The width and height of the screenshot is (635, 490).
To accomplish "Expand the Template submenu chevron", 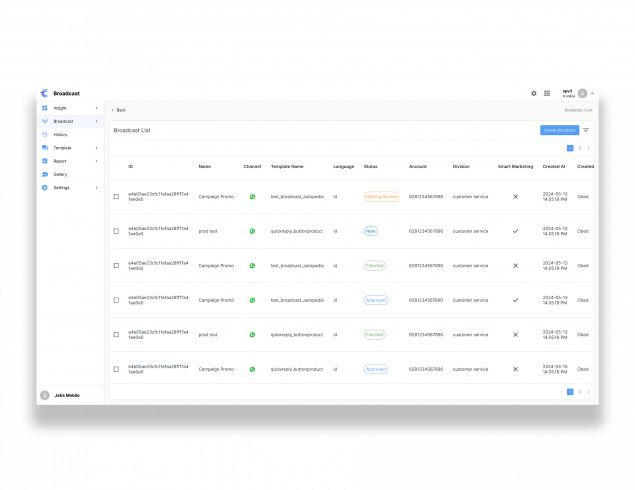I will pyautogui.click(x=97, y=148).
